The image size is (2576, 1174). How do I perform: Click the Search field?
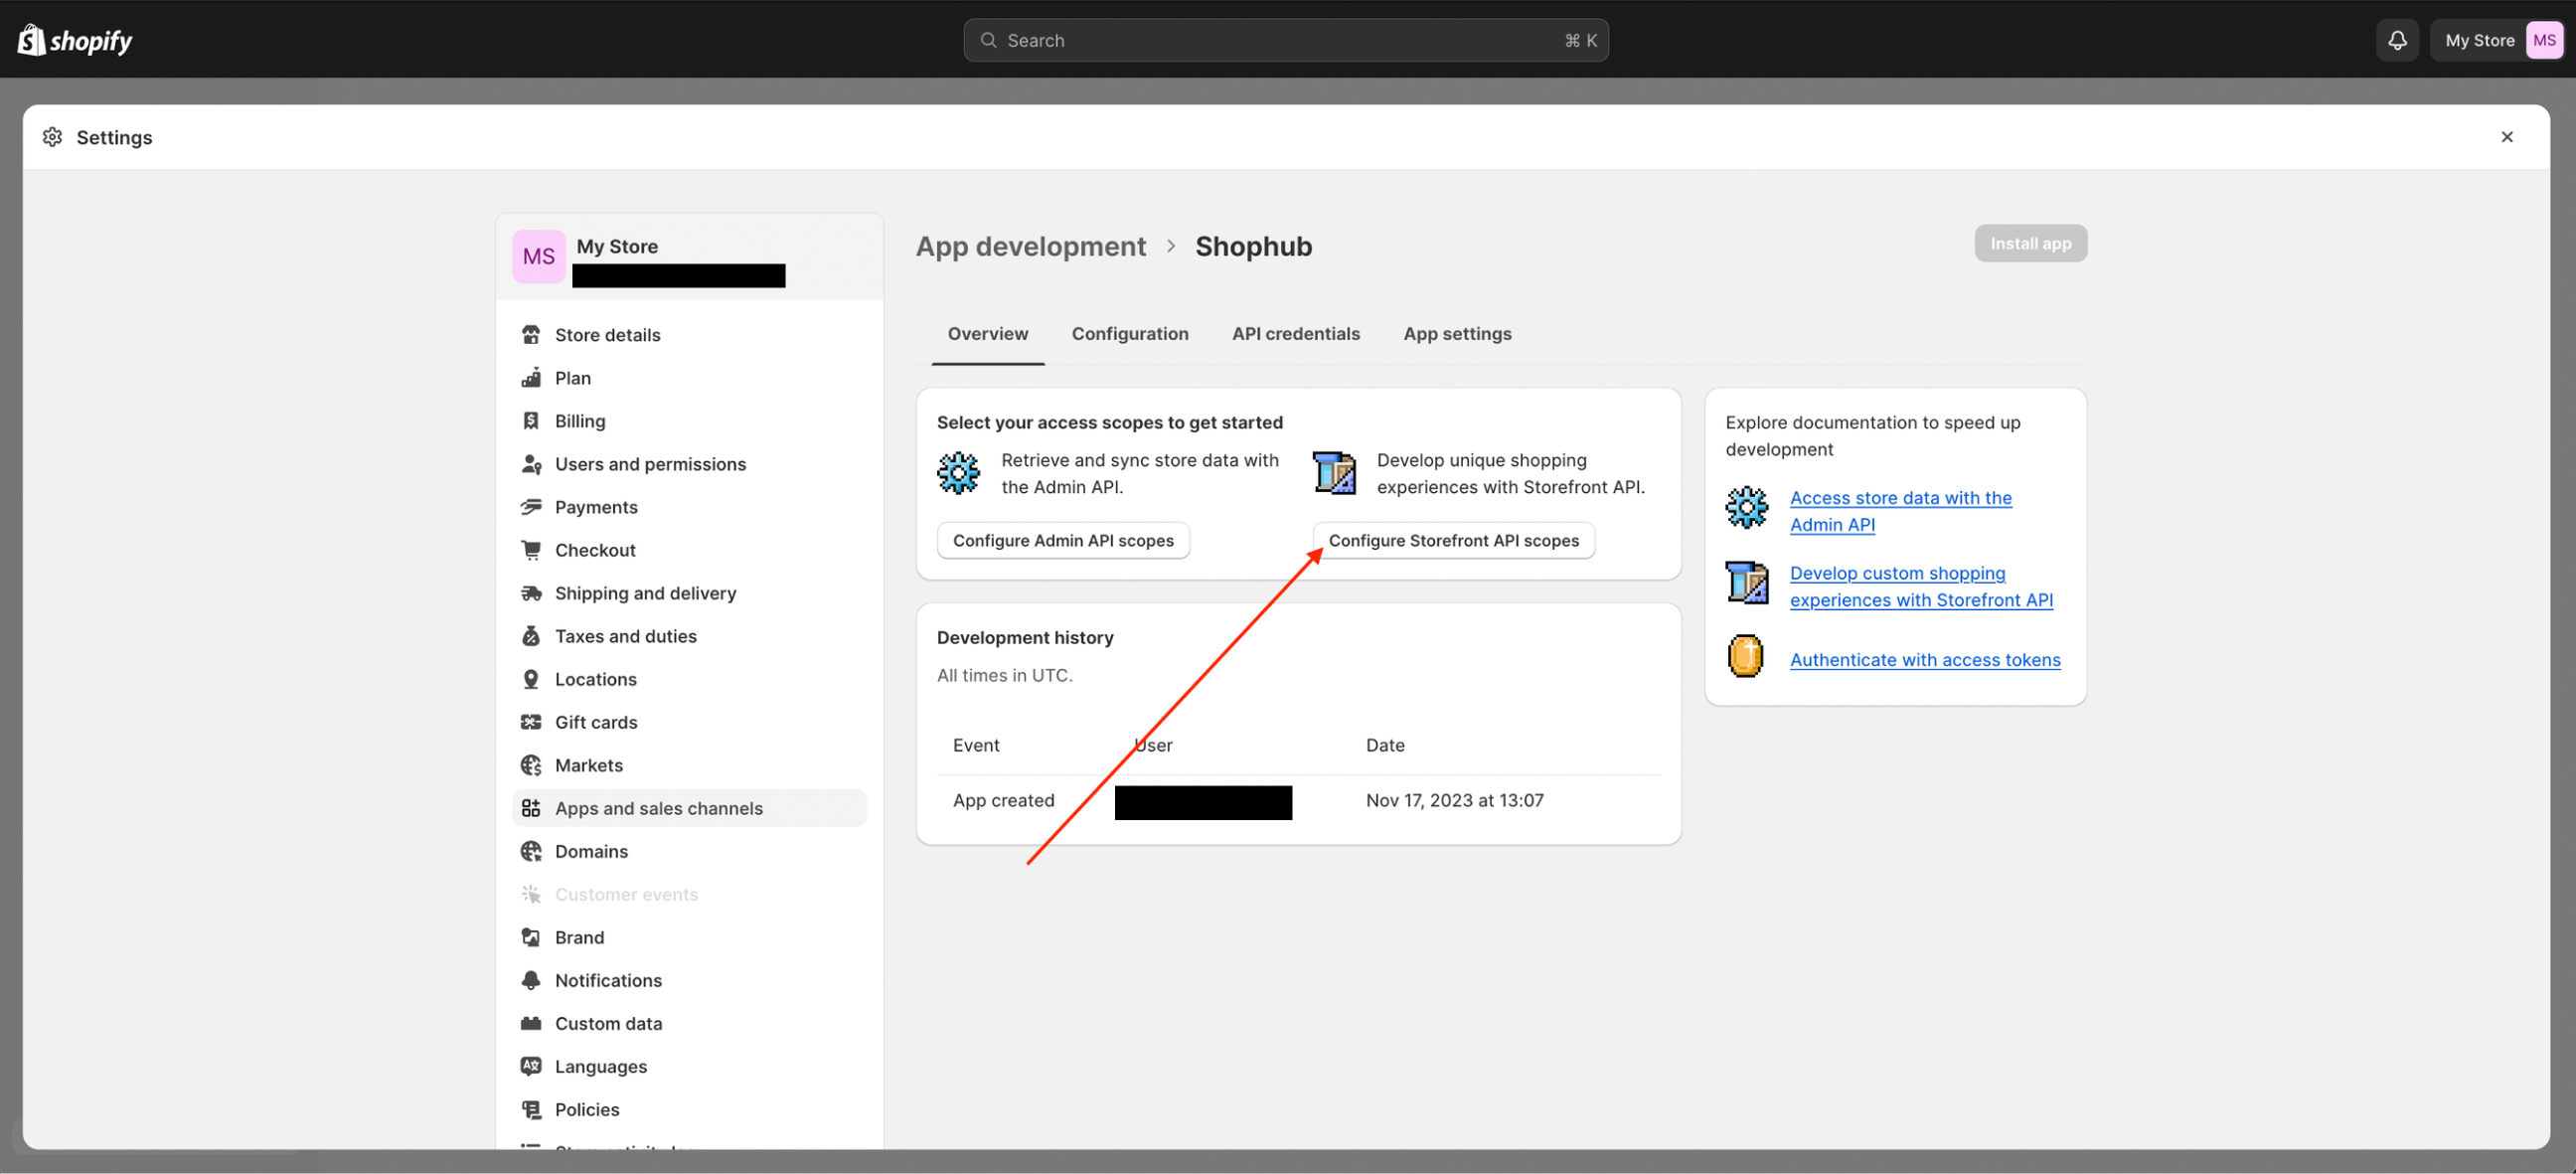[x=1285, y=40]
